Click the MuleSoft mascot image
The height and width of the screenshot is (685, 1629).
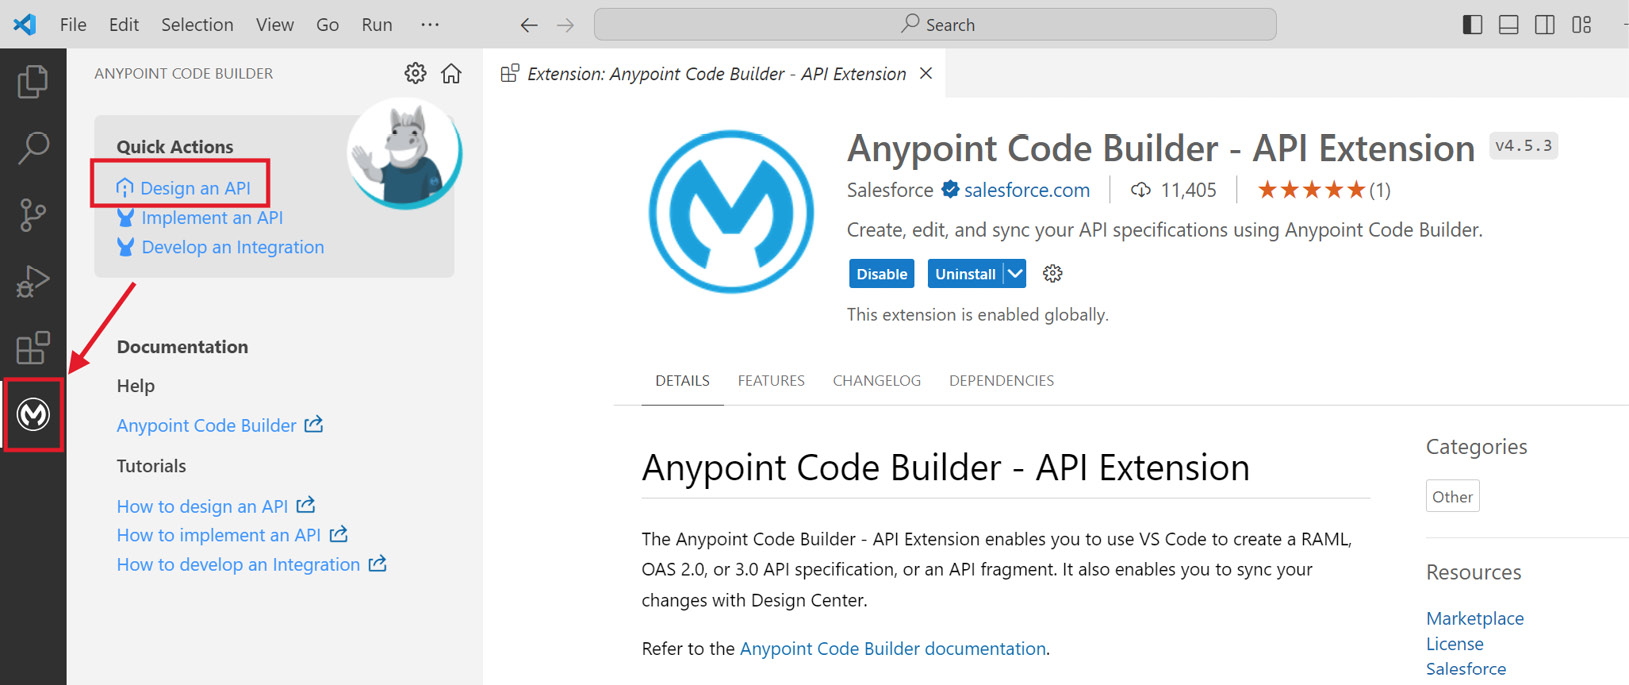pyautogui.click(x=405, y=153)
